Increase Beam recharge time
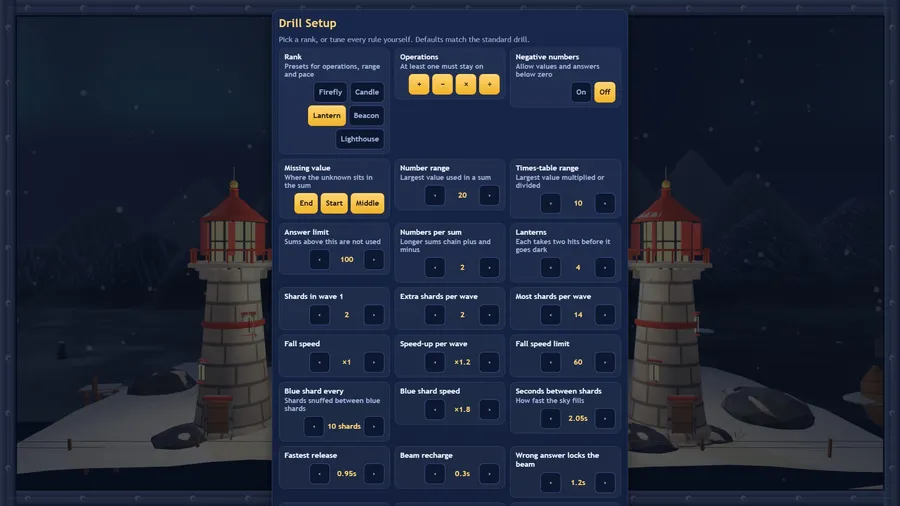Image resolution: width=900 pixels, height=506 pixels. pos(489,473)
